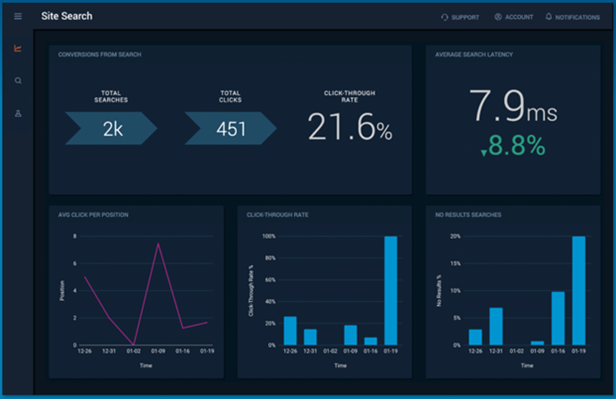Click the 01-19 bar in Click-Through Rate chart
616x399 pixels.
(390, 291)
